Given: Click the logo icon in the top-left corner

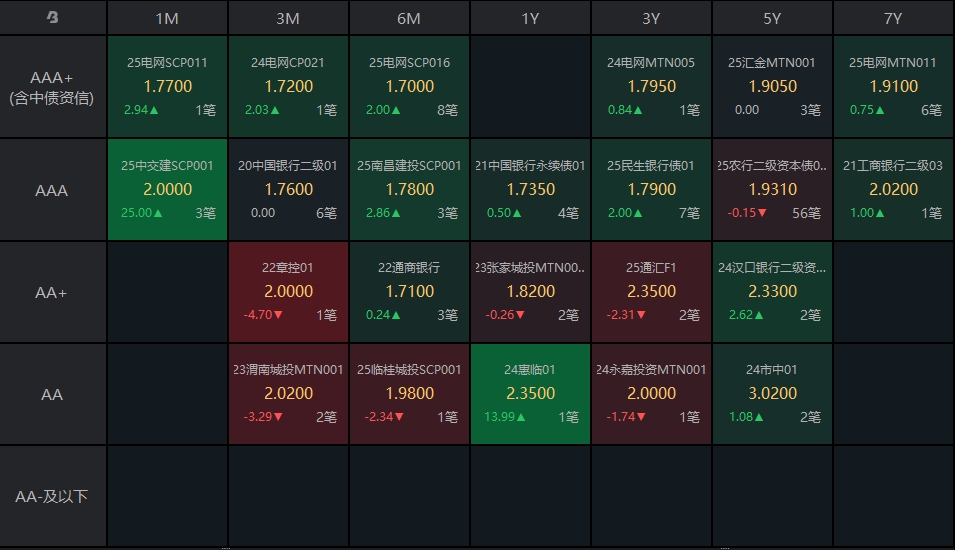Looking at the screenshot, I should (53, 18).
